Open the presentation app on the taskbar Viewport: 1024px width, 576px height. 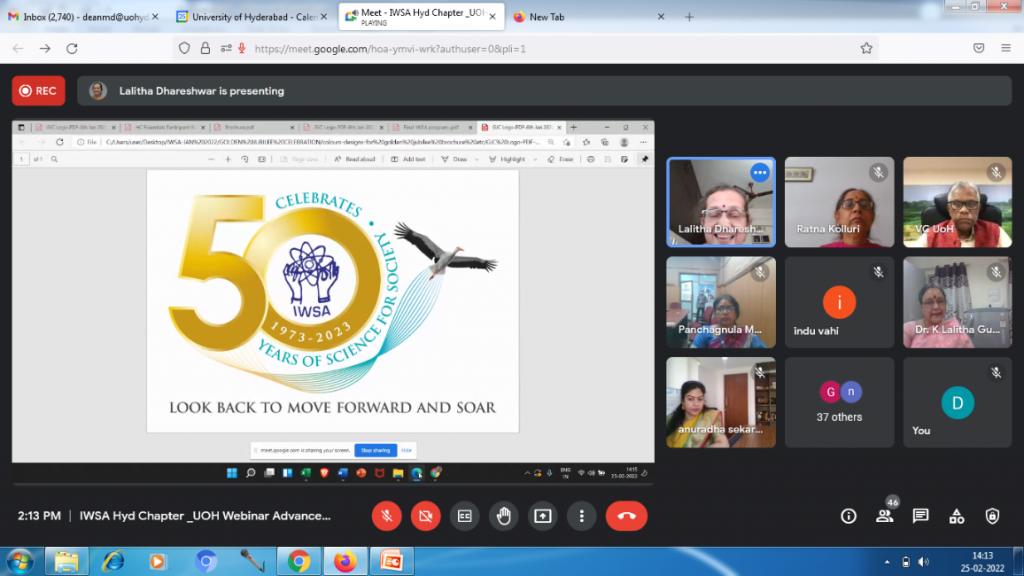click(x=392, y=562)
